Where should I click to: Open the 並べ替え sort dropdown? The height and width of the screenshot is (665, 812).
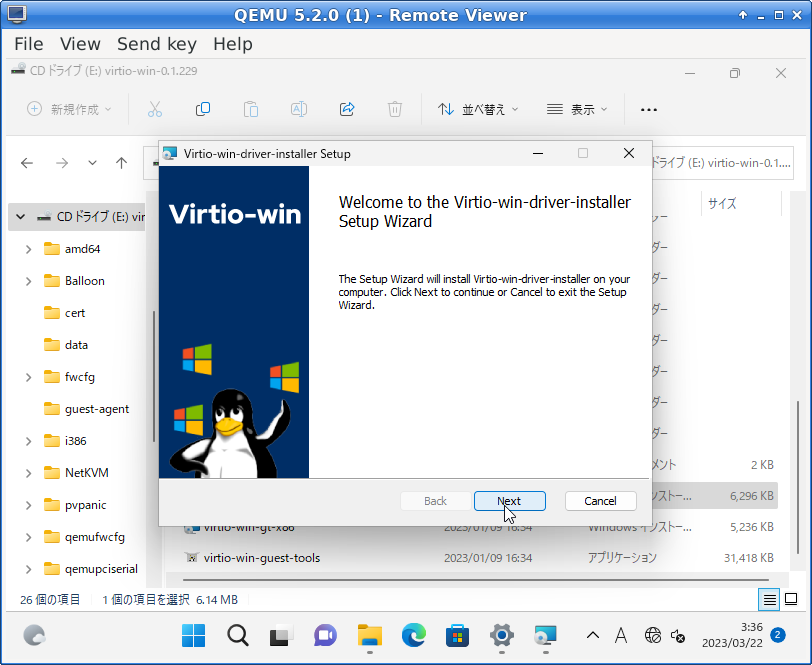click(479, 109)
